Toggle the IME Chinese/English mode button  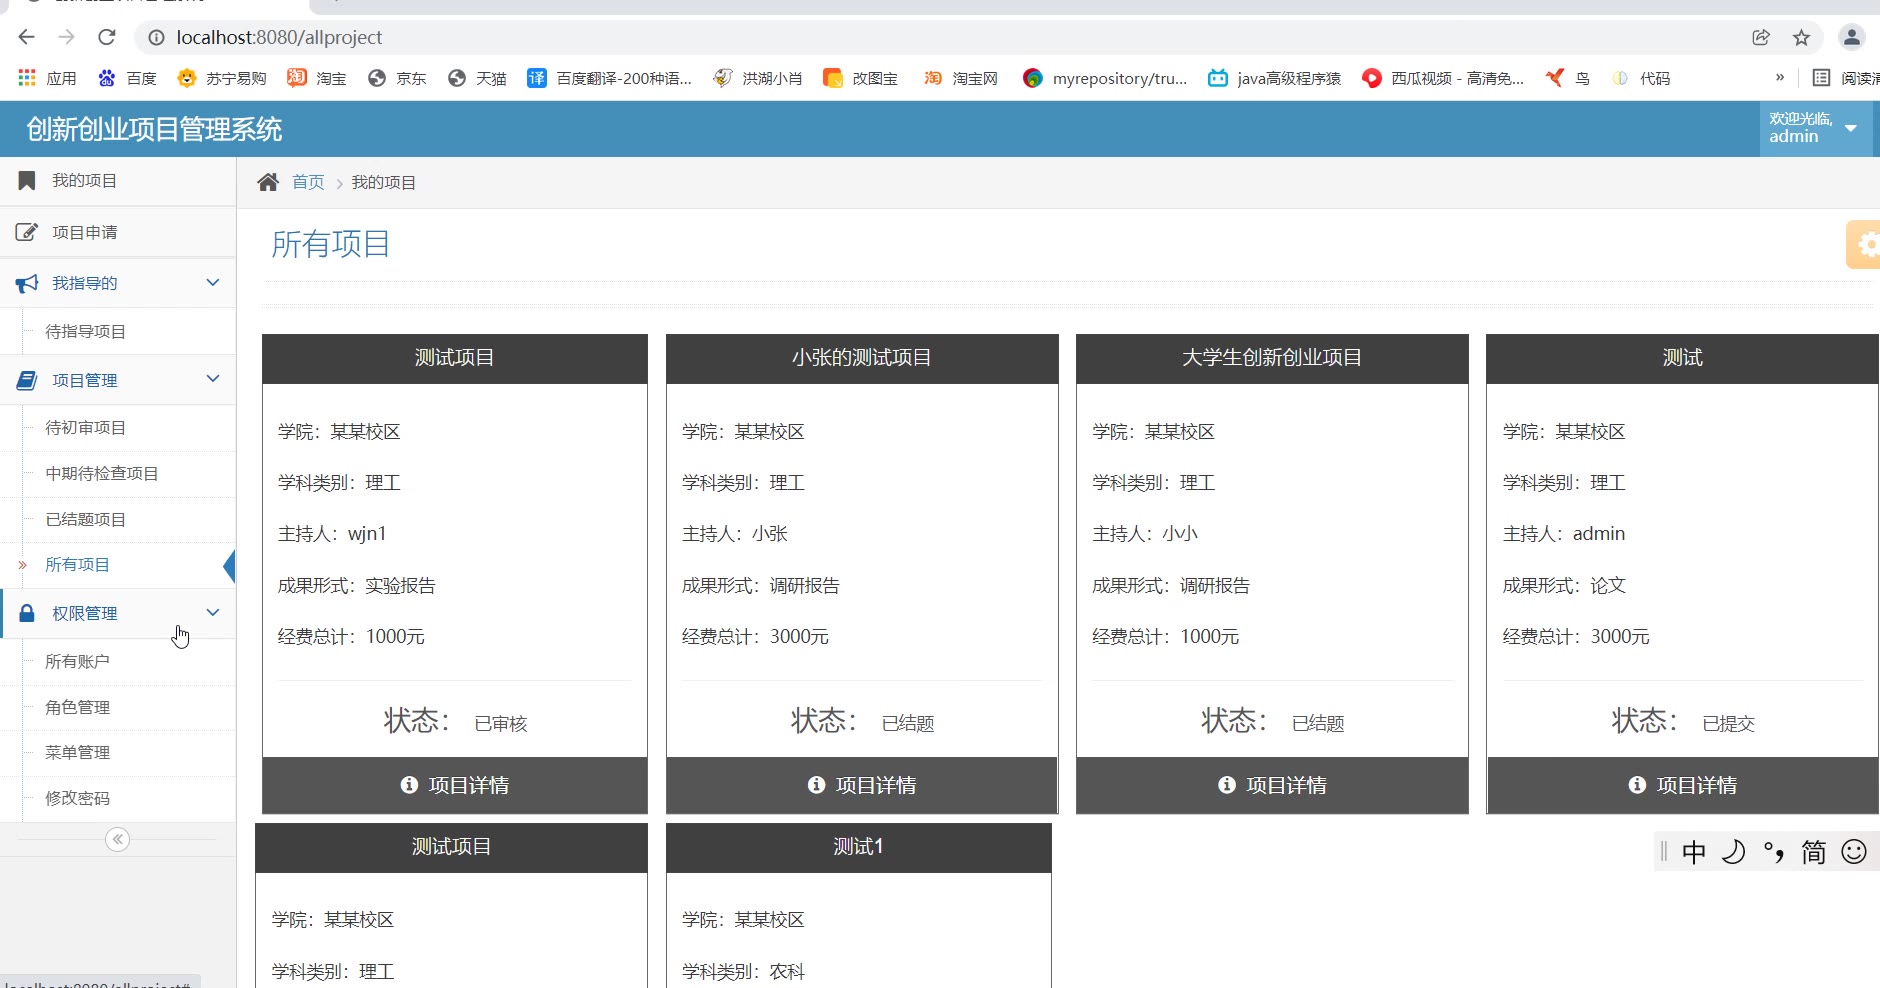pyautogui.click(x=1694, y=852)
